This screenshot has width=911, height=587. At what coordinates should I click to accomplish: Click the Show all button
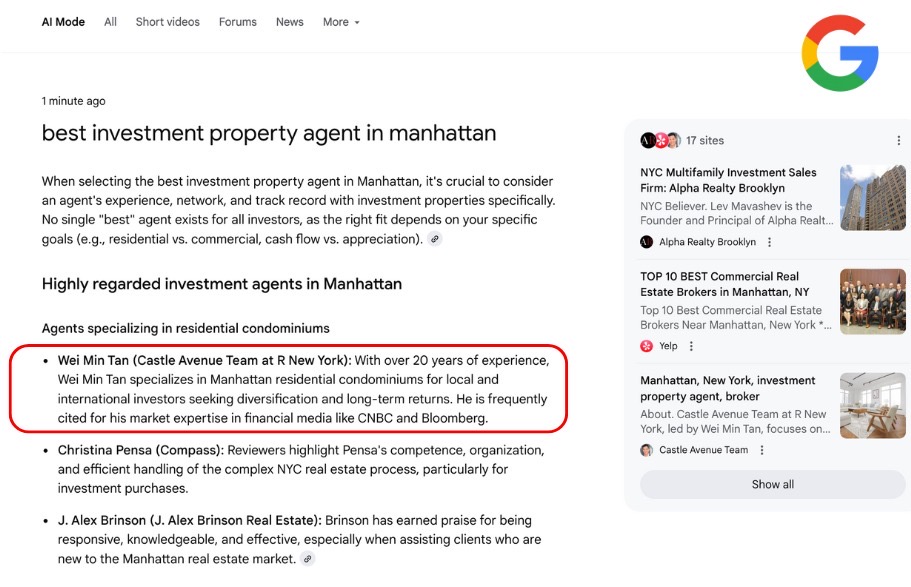coord(773,485)
